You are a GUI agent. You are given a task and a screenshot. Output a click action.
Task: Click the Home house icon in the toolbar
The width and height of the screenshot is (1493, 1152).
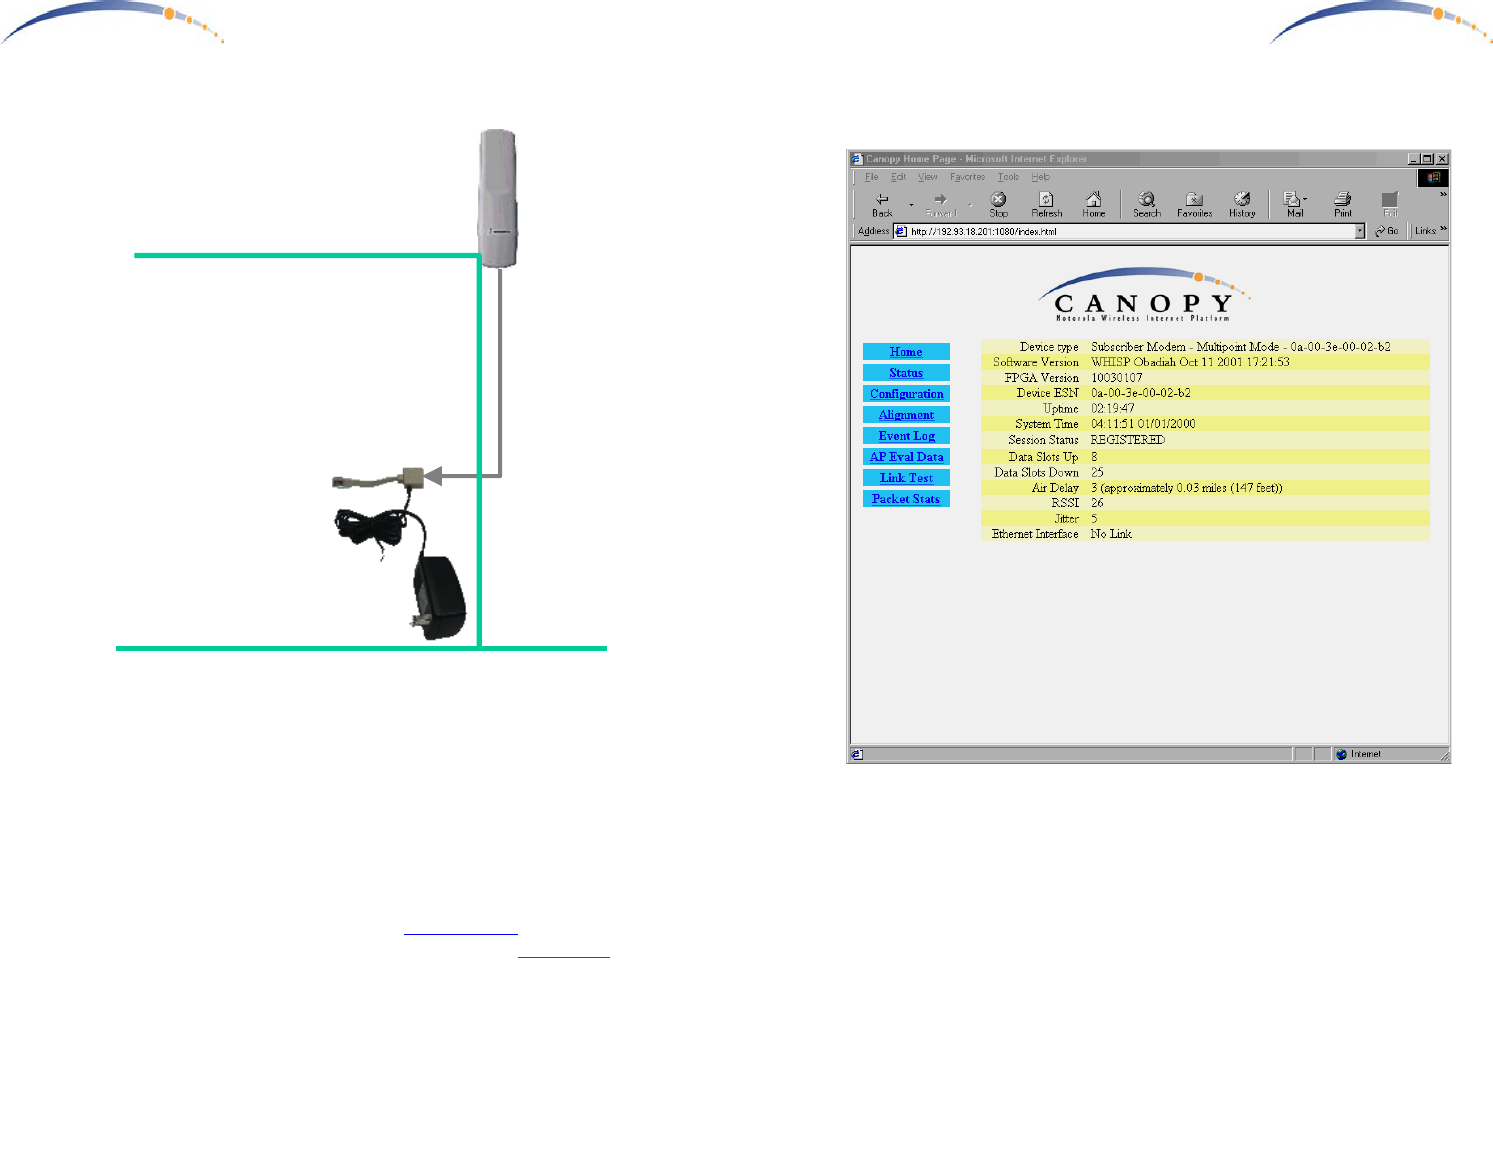tap(1094, 204)
